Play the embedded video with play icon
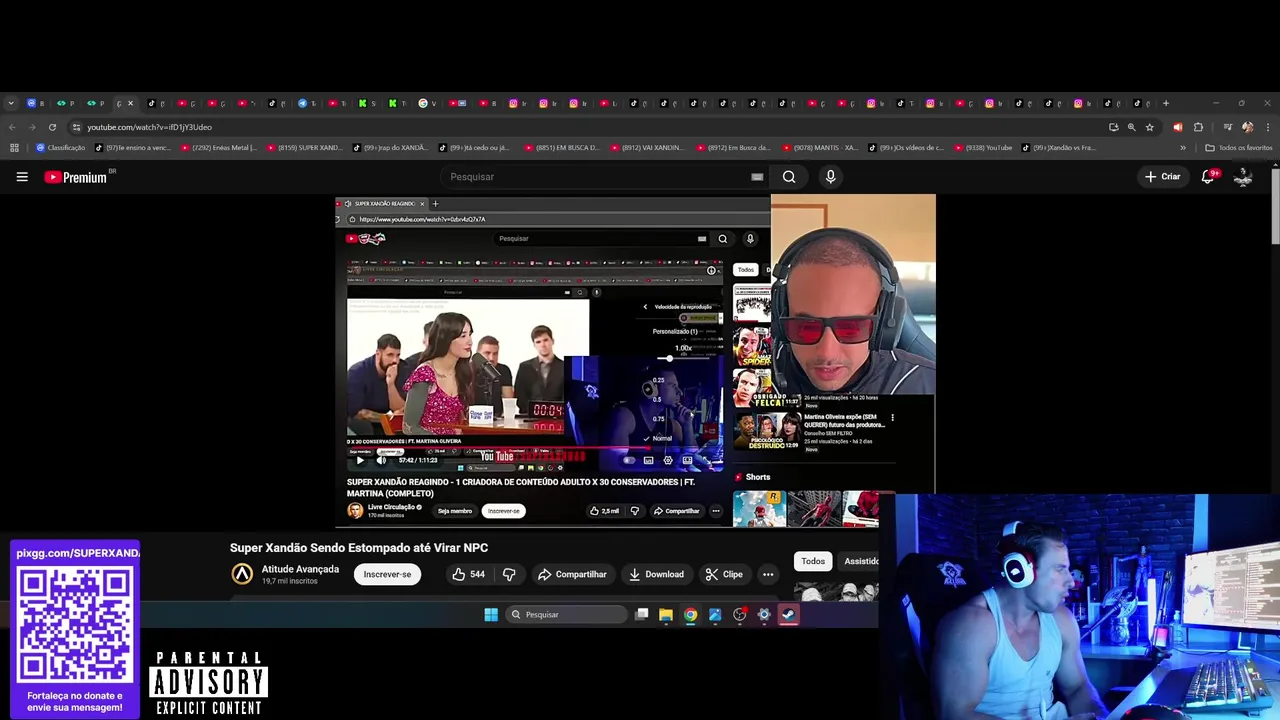The image size is (1280, 720). 360,460
